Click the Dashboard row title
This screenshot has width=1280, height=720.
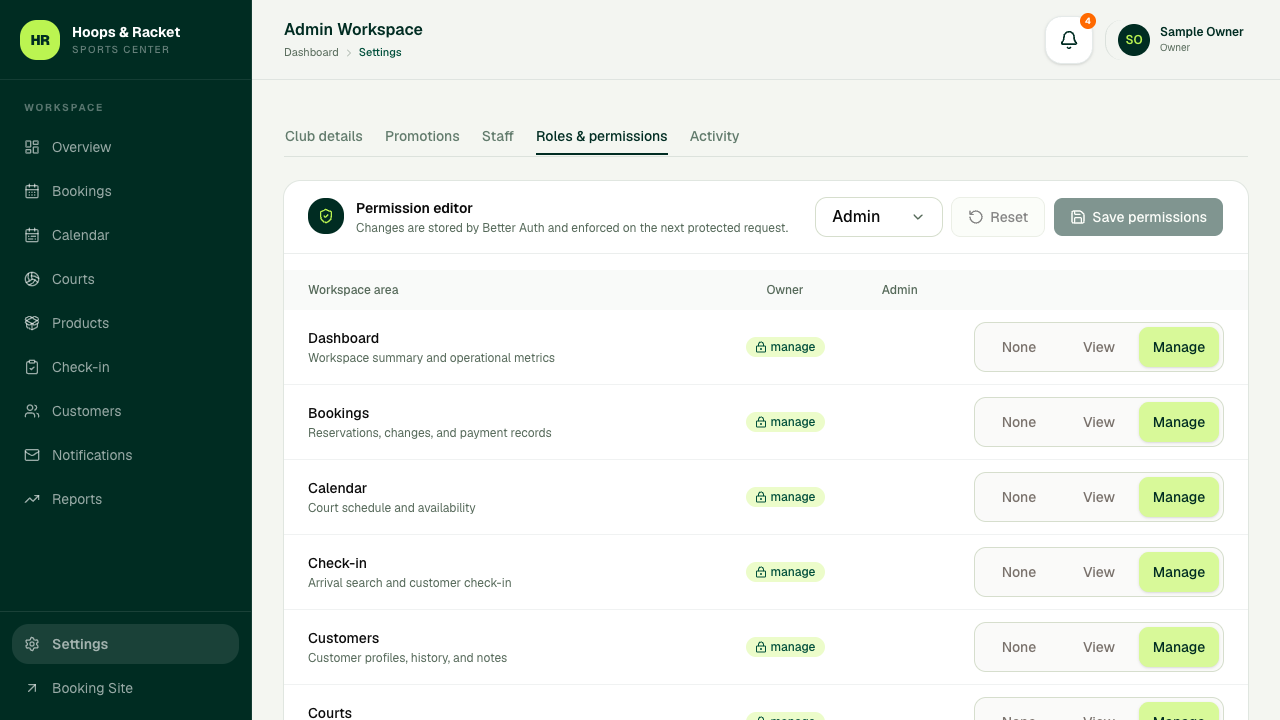[x=343, y=338]
